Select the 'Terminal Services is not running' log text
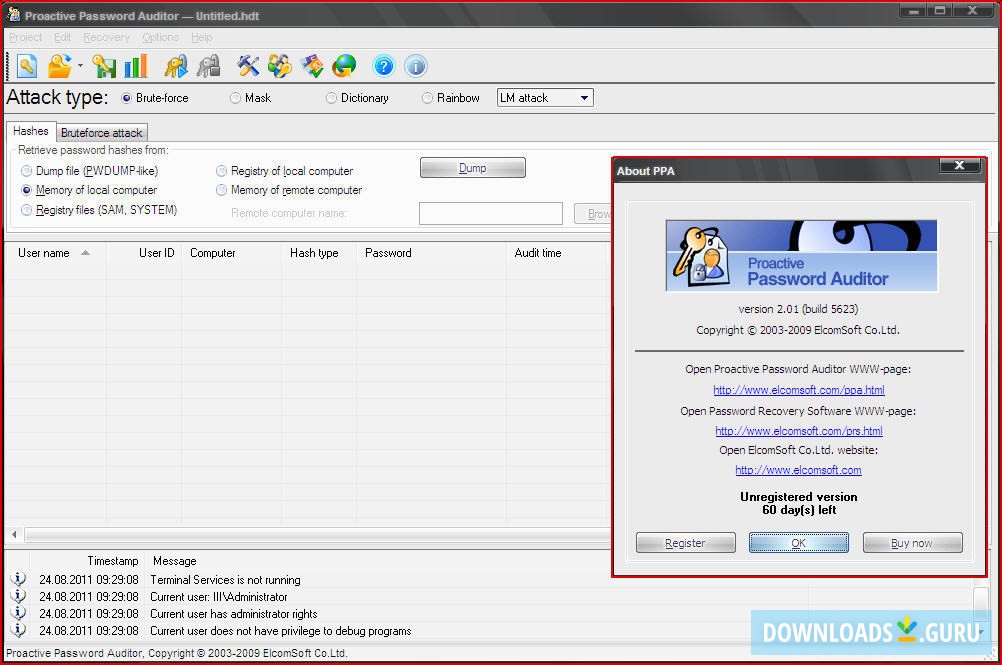 [x=225, y=580]
